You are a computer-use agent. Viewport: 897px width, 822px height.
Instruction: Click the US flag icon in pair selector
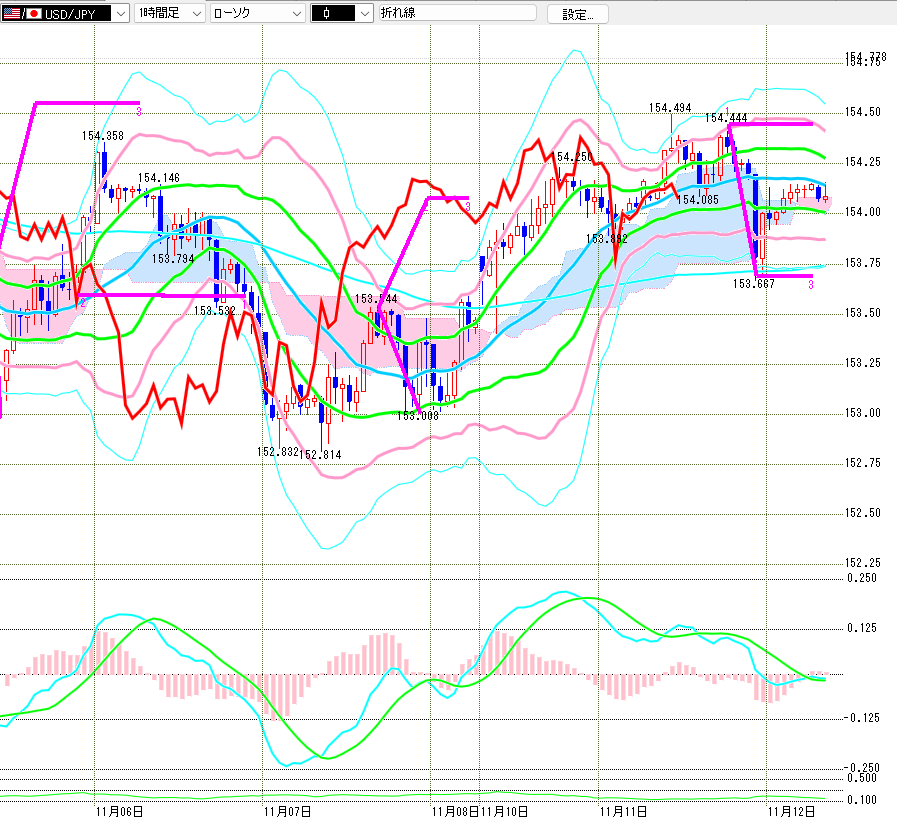12,14
